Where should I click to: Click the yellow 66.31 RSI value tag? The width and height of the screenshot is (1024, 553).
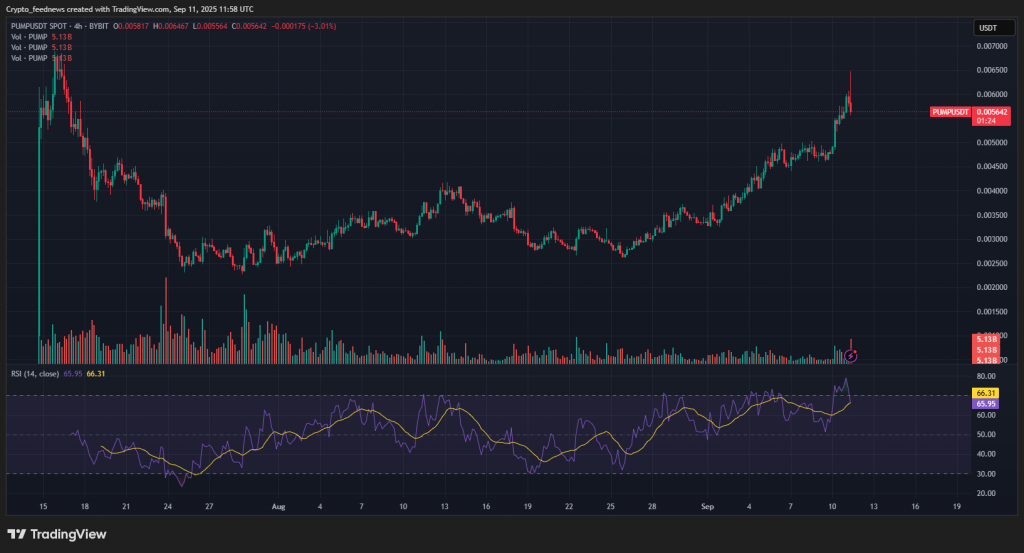click(x=985, y=394)
